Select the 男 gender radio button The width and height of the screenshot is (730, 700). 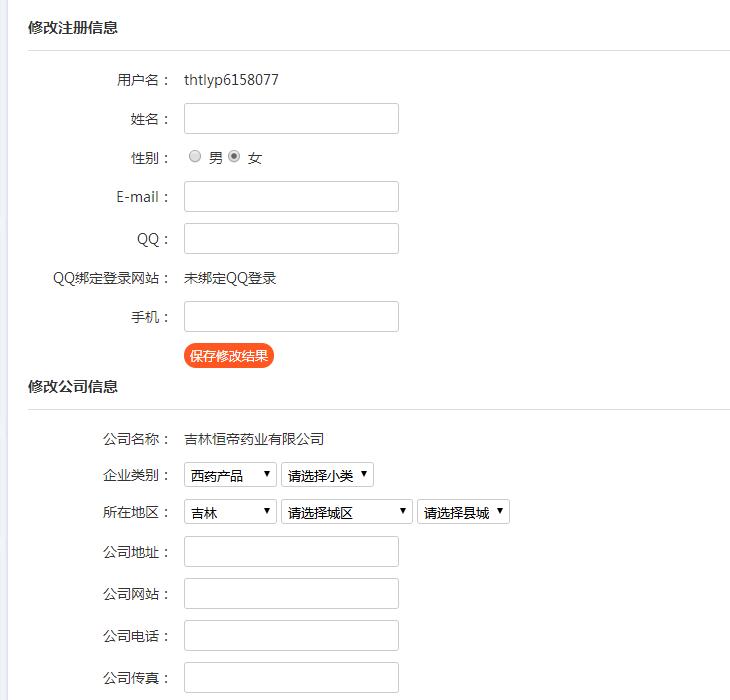click(195, 157)
